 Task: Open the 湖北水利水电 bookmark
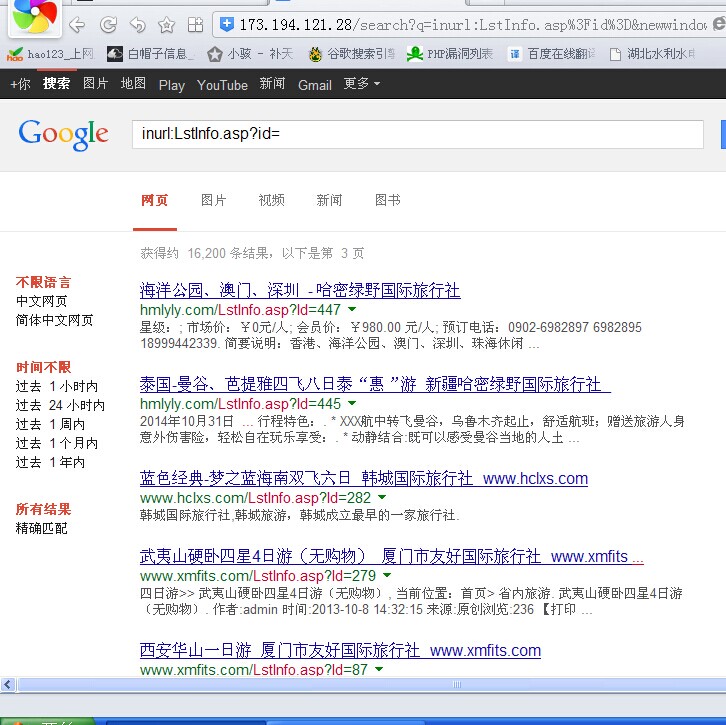652,54
